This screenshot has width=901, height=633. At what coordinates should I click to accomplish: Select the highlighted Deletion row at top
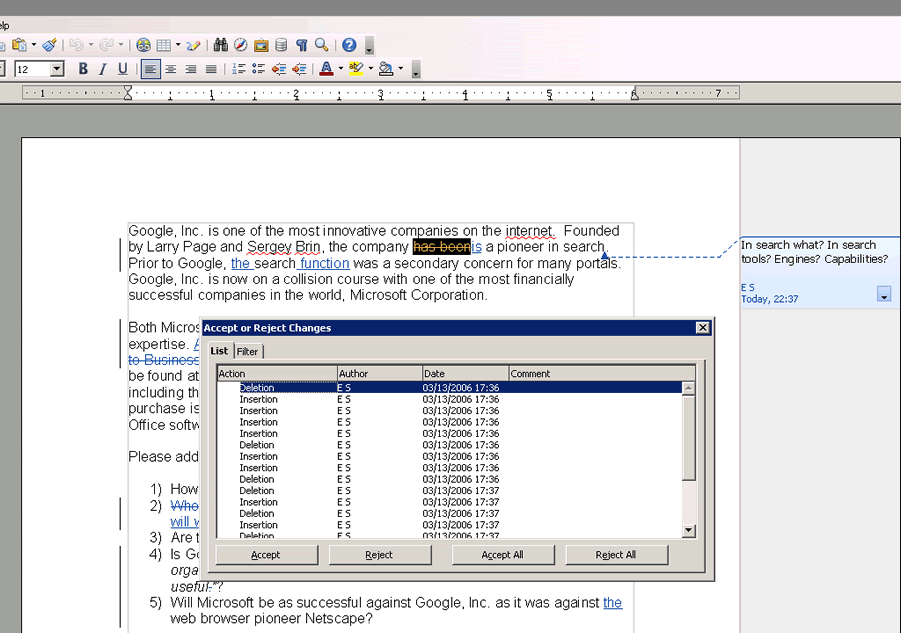click(x=449, y=388)
